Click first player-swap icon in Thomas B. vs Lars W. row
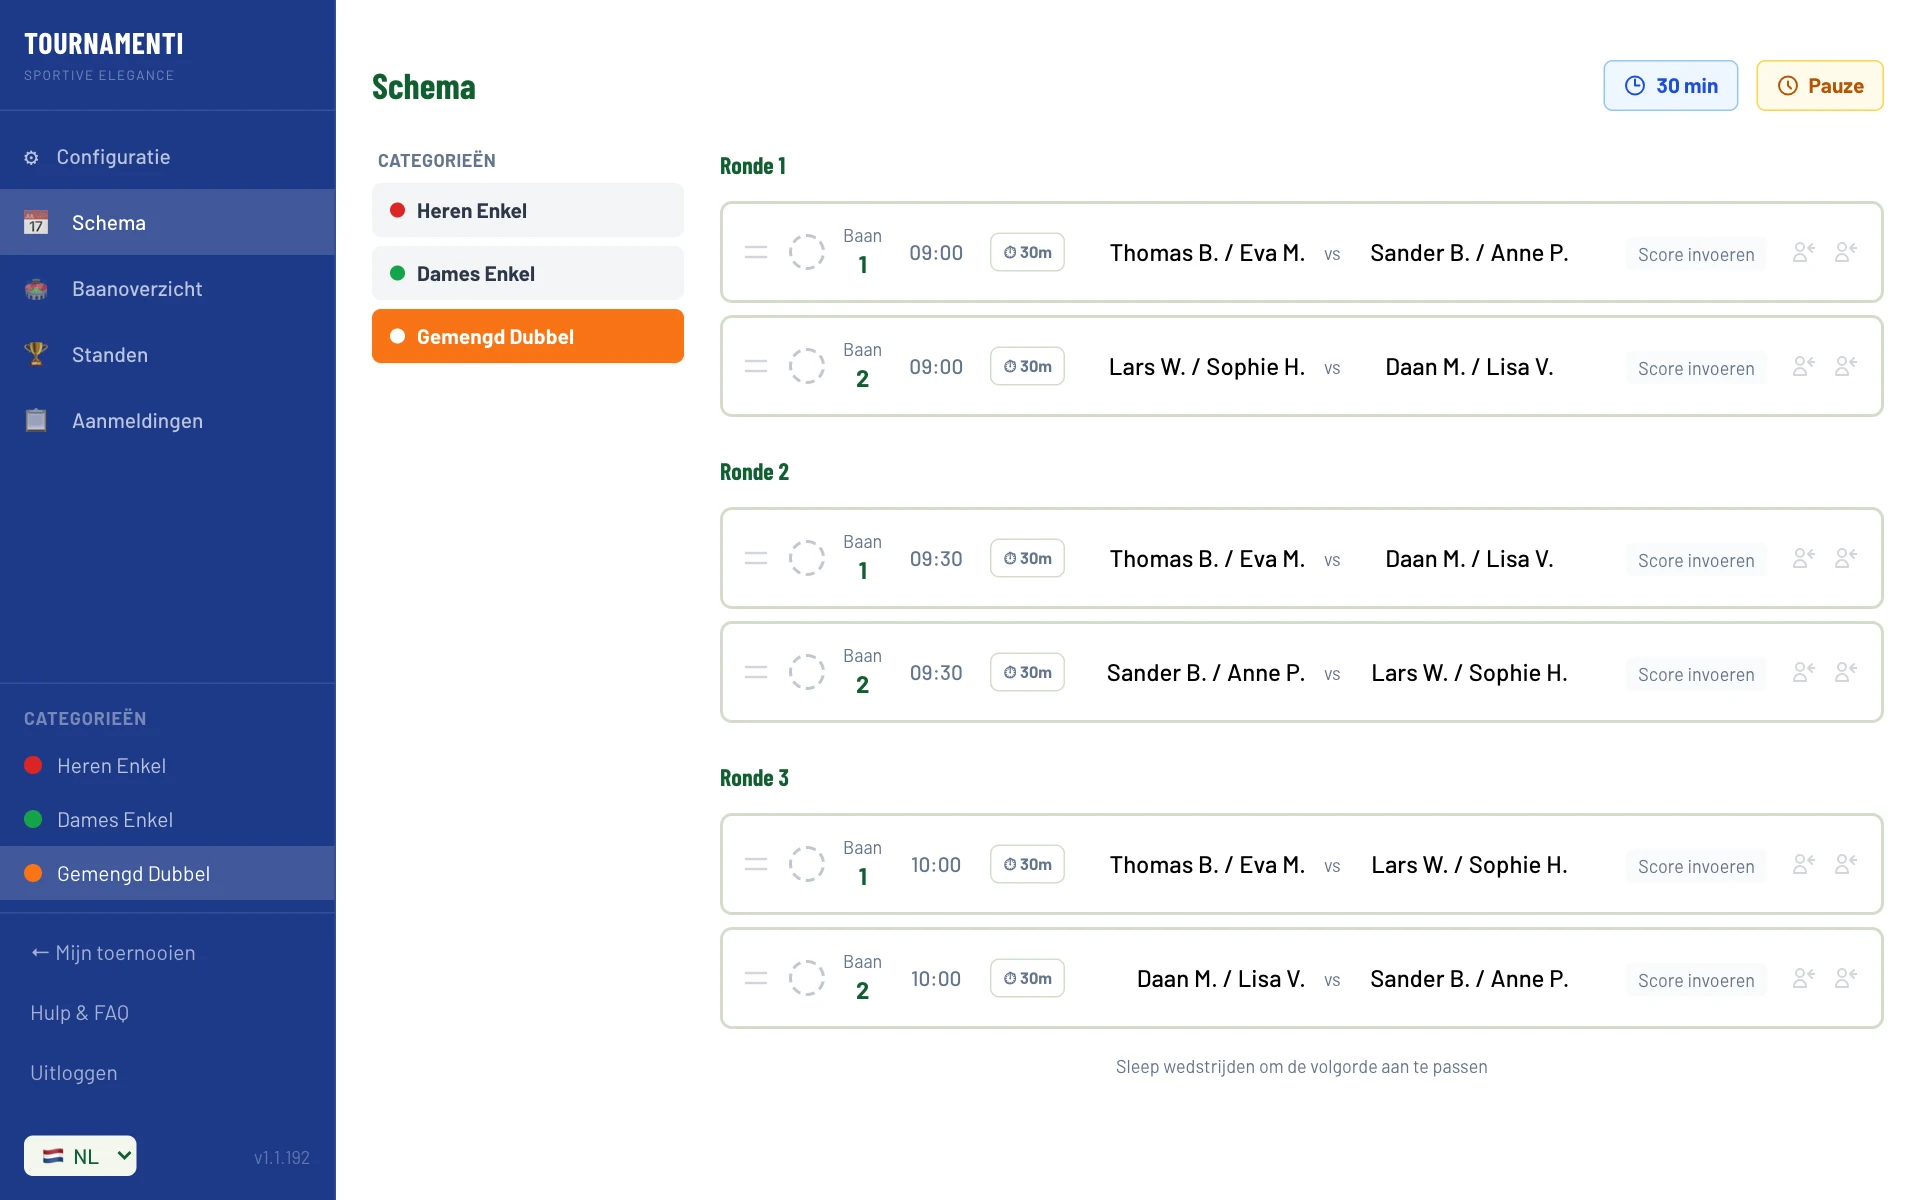Viewport: 1920px width, 1200px height. pyautogui.click(x=1804, y=864)
